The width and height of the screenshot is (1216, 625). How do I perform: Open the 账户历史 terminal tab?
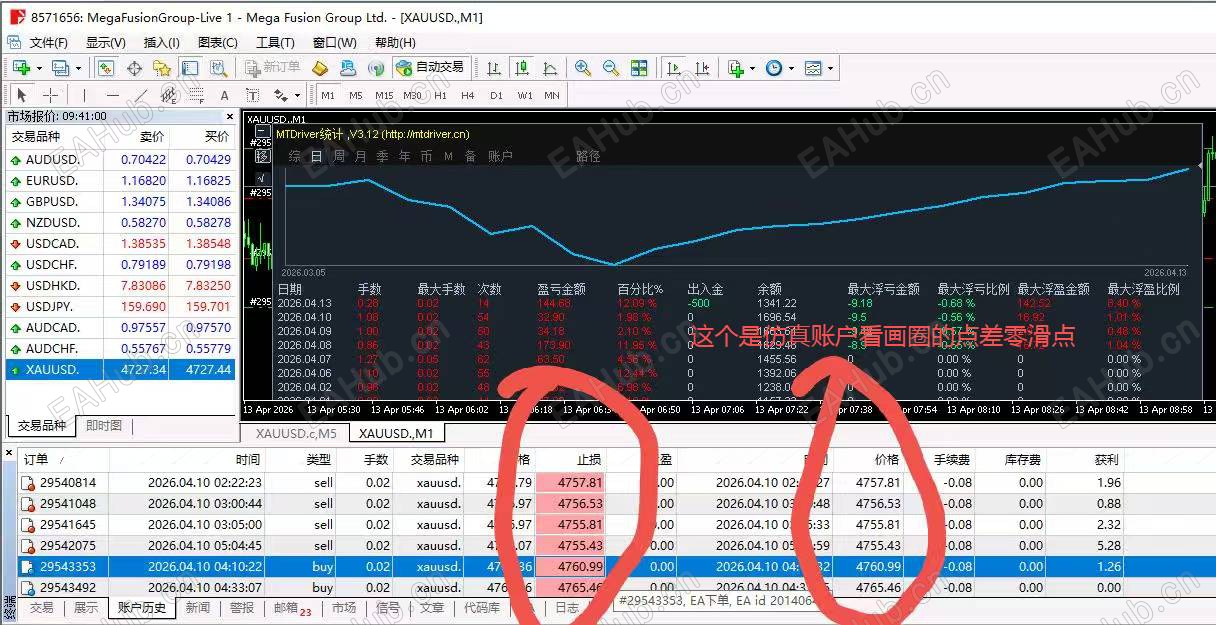tap(142, 607)
